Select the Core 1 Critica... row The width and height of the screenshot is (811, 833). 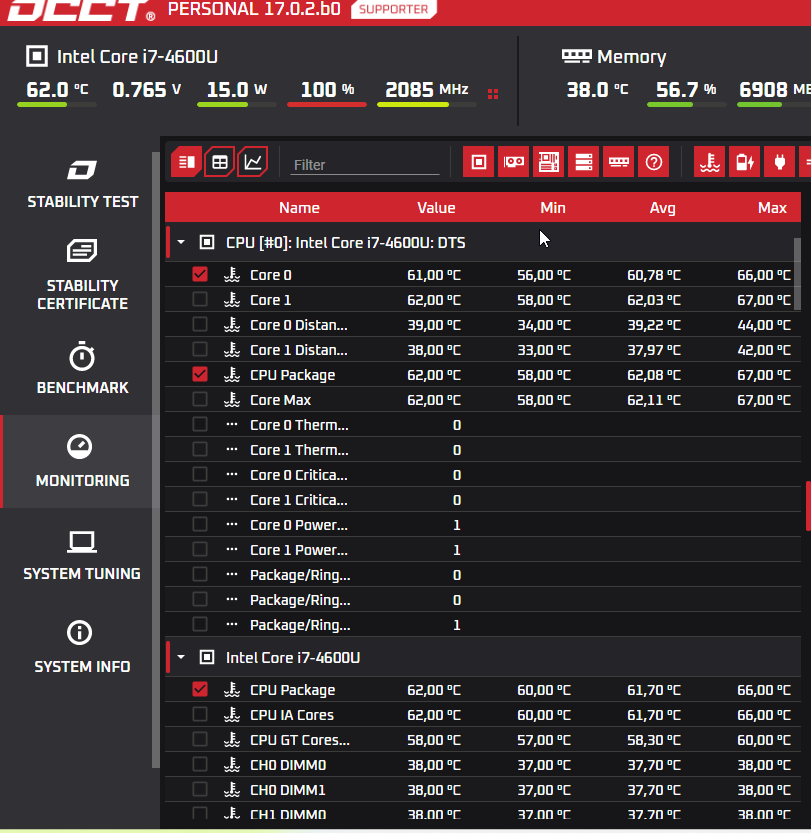click(x=483, y=499)
